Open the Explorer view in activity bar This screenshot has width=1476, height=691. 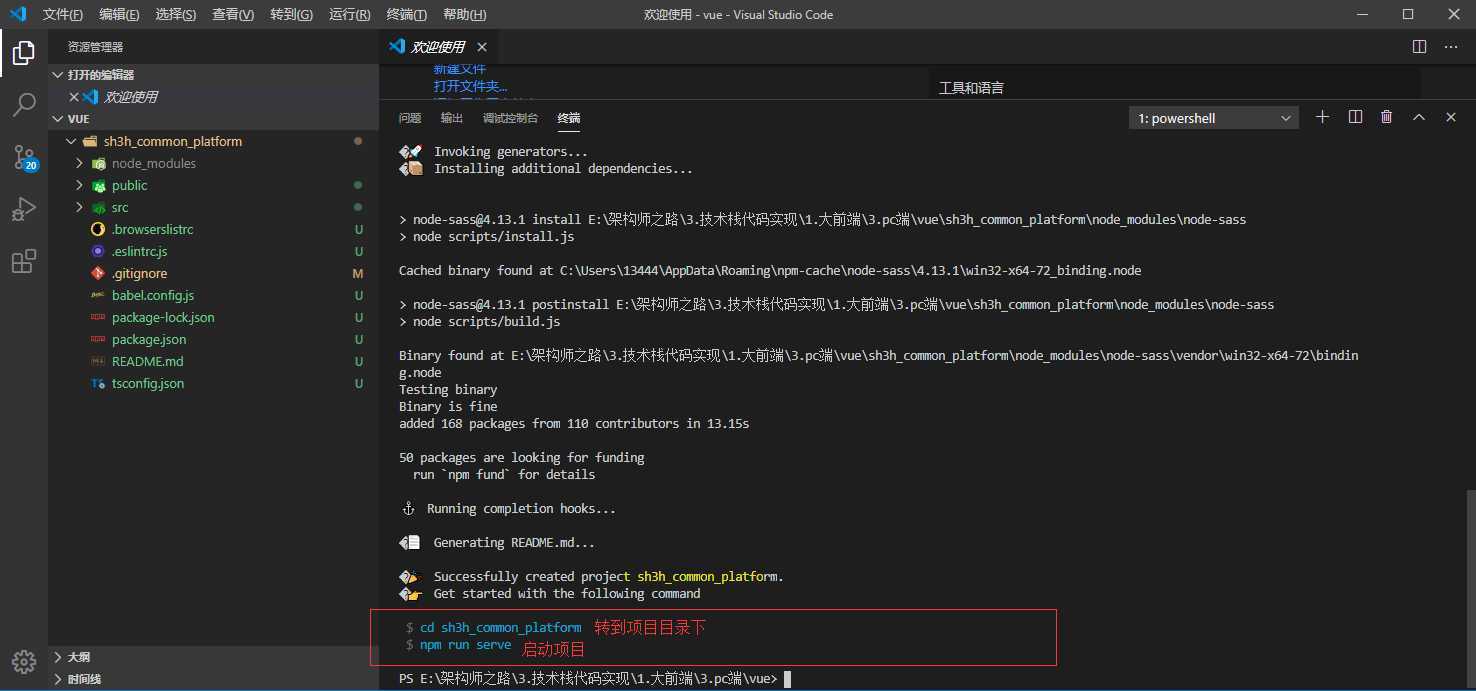tap(24, 53)
